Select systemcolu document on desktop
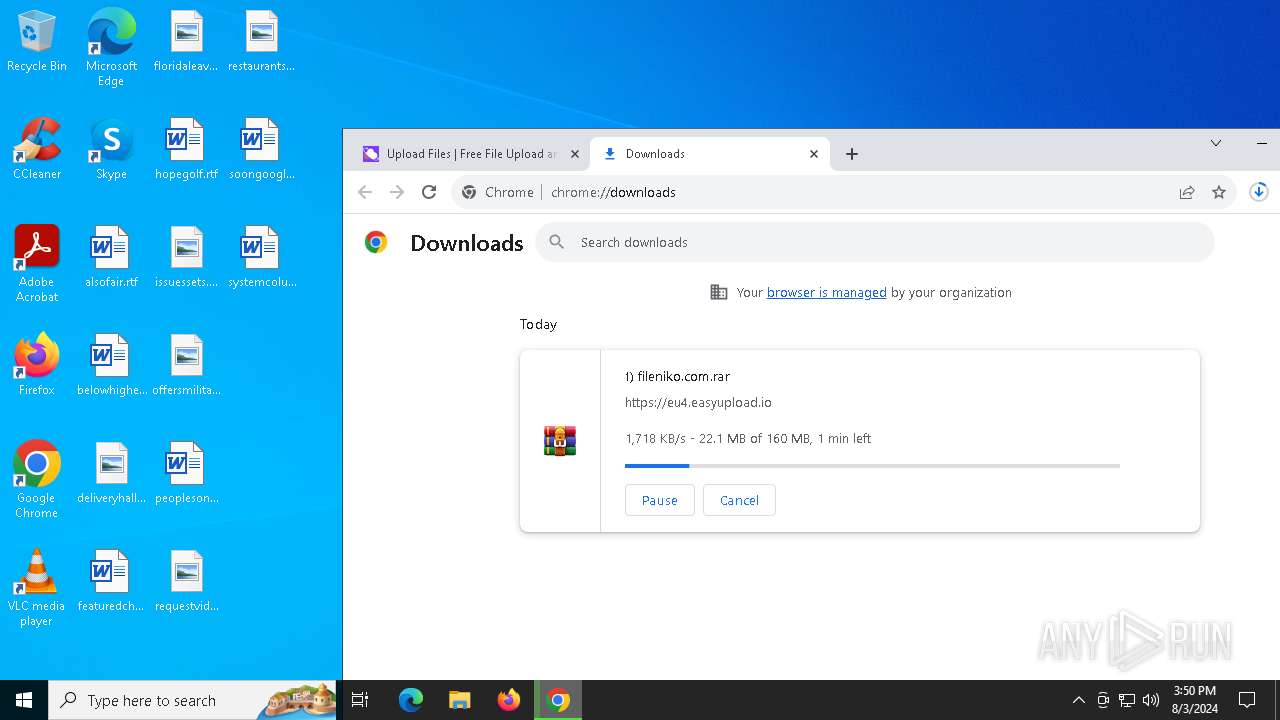Viewport: 1280px width, 720px height. [261, 258]
